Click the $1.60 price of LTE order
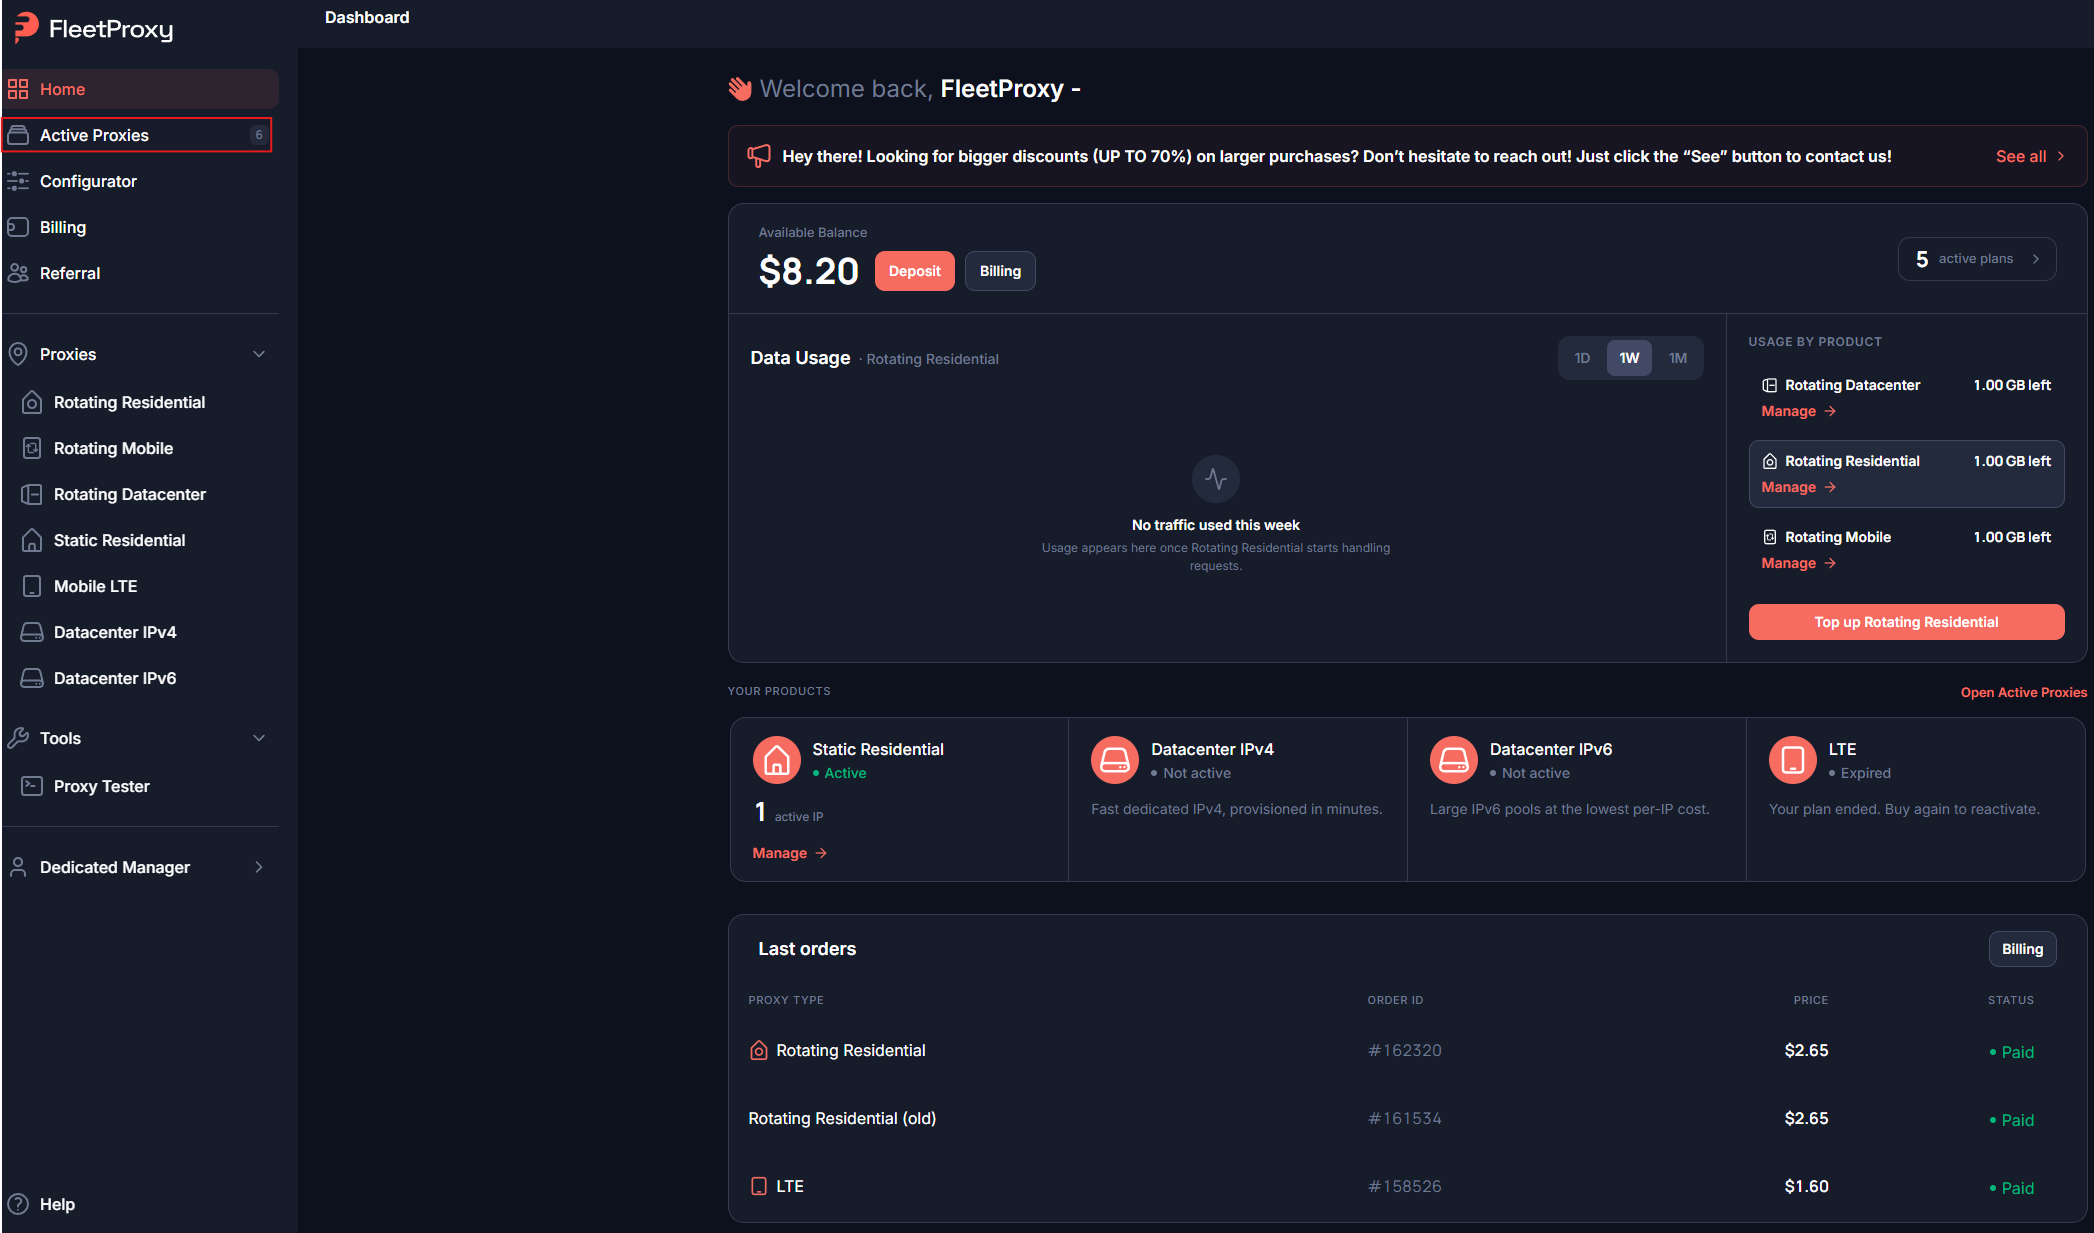Viewport: 2094px width, 1233px height. (x=1807, y=1186)
